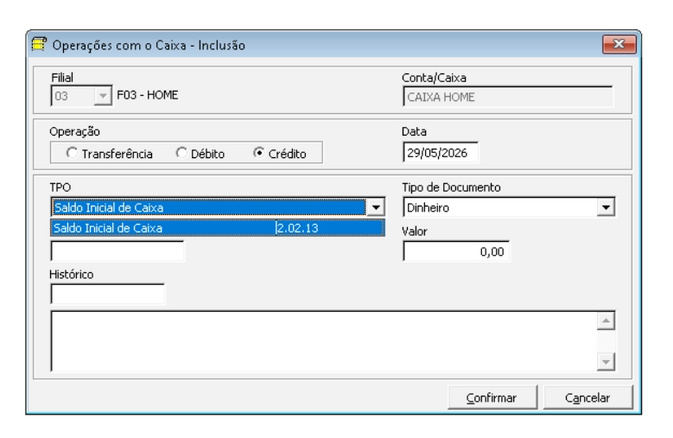673x438 pixels.
Task: Click into the Data field 29/05/2026
Action: [x=440, y=153]
